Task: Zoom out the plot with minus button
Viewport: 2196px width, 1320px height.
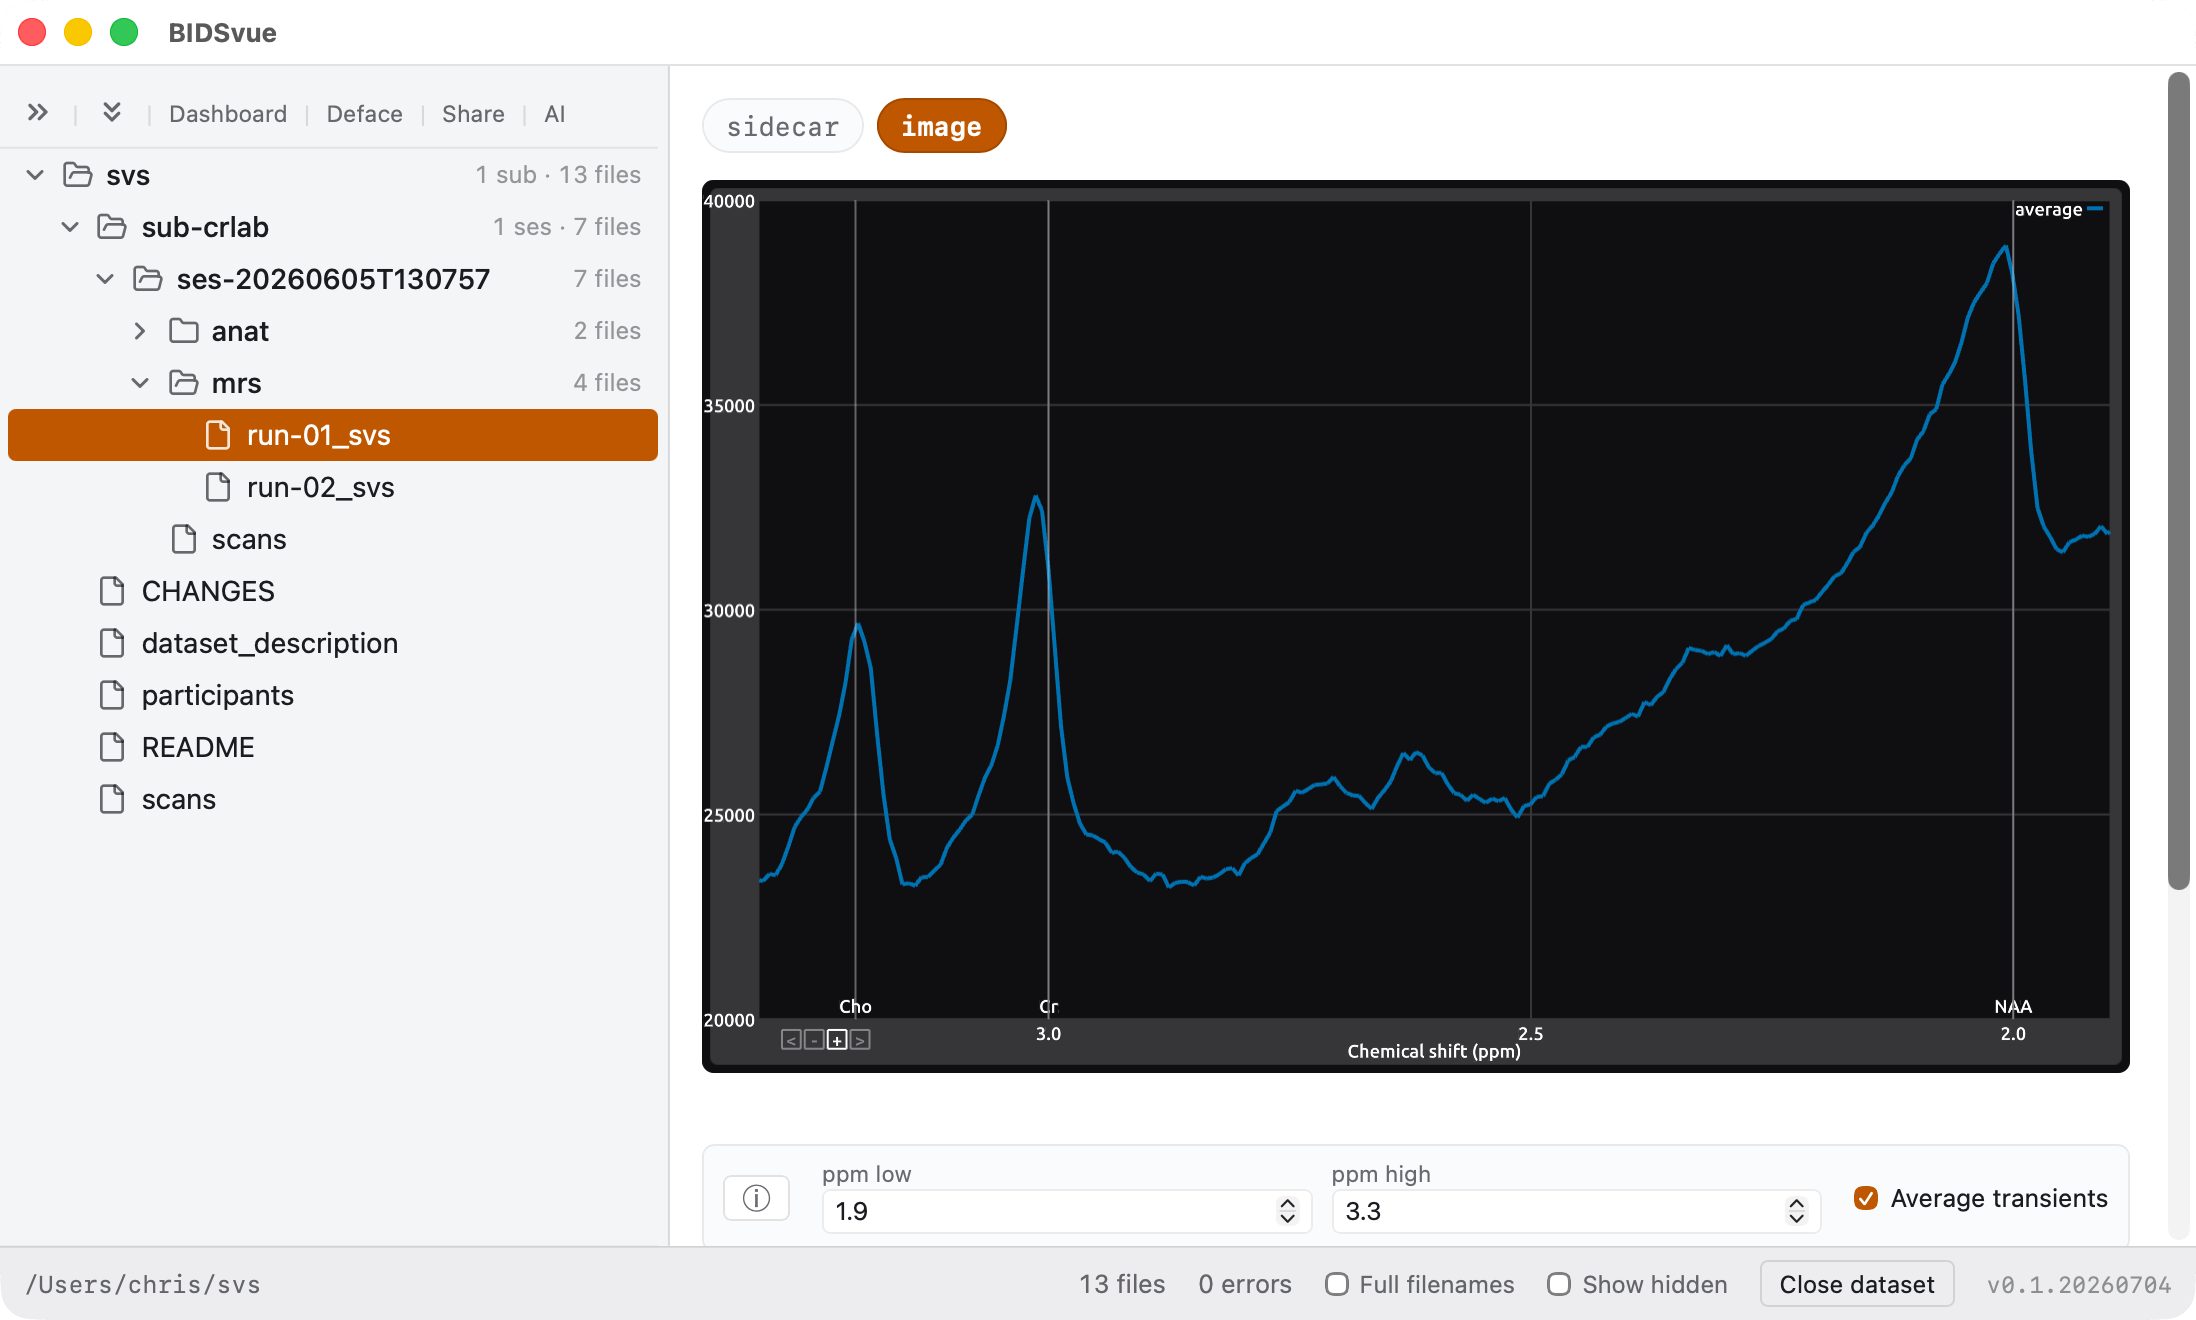Action: (814, 1040)
